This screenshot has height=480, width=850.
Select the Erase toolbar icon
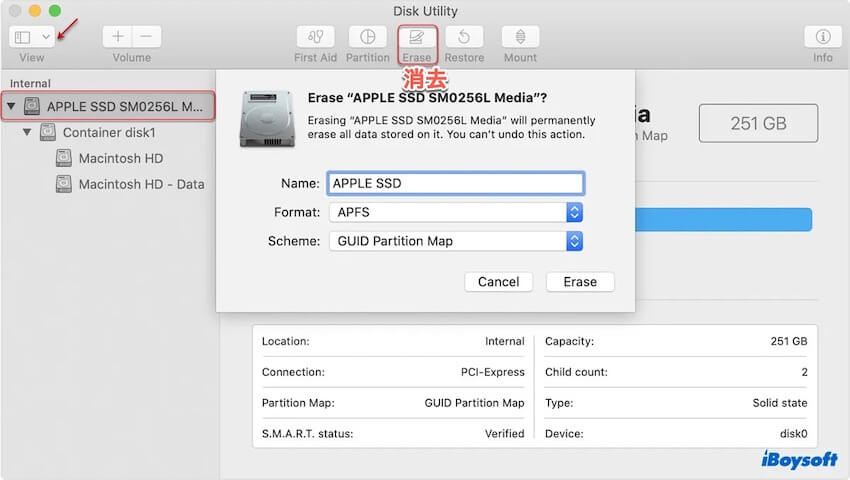click(416, 37)
